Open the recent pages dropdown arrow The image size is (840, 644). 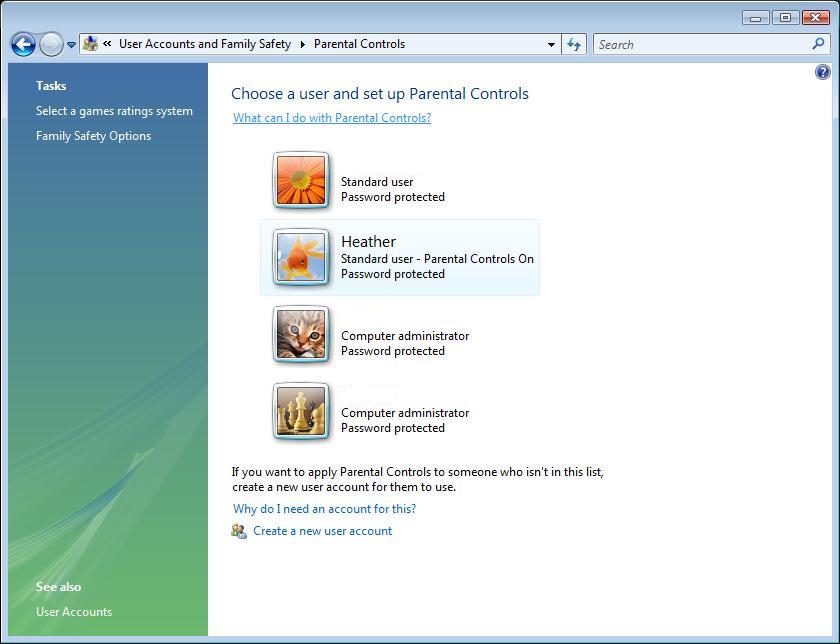(71, 45)
